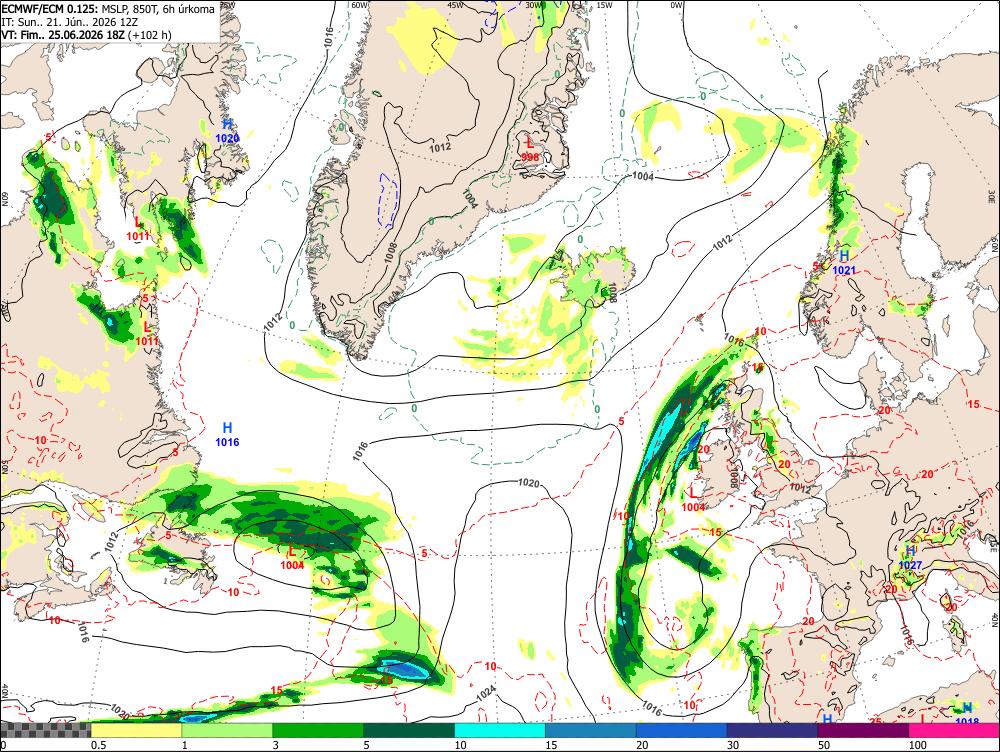Click the 0.5 legend scale value

(x=98, y=745)
